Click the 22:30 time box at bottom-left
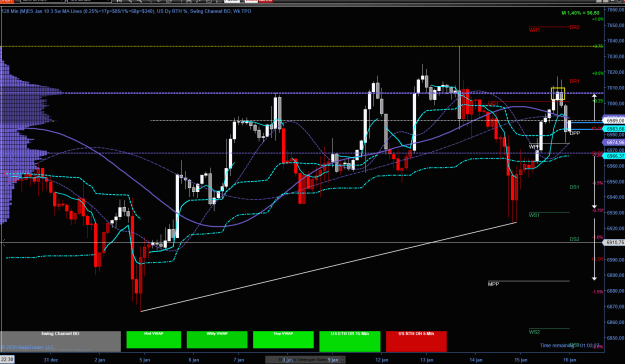This screenshot has height=364, width=625. tap(8, 360)
